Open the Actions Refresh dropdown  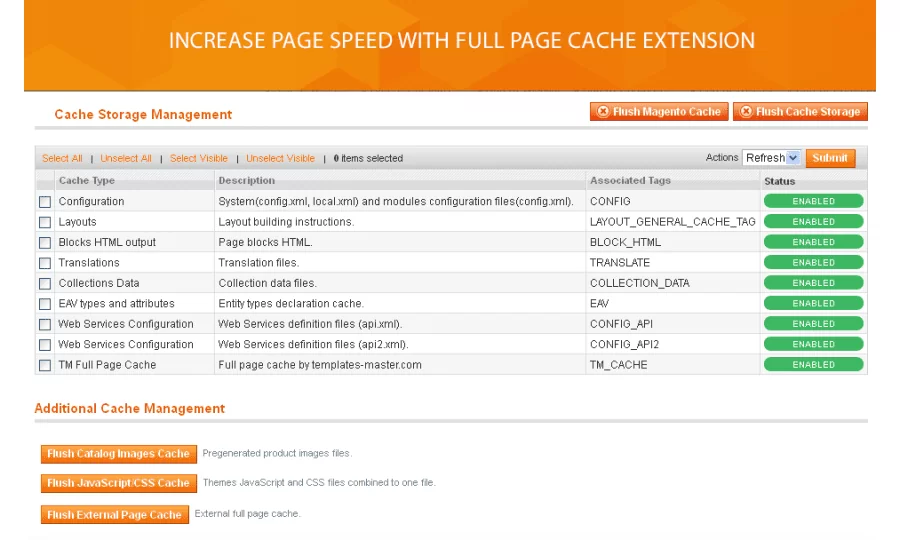(771, 158)
